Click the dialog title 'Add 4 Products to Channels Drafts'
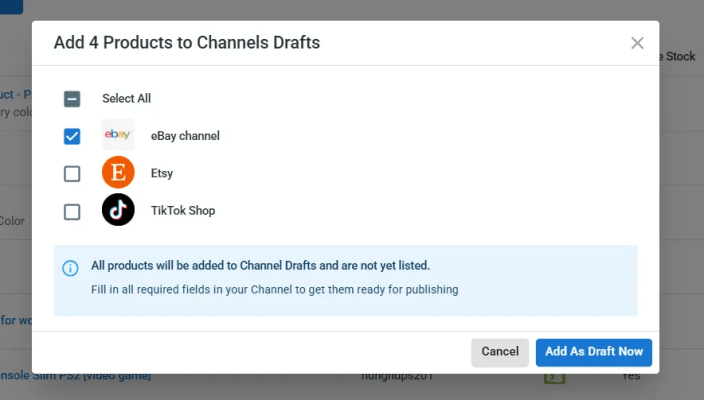This screenshot has height=400, width=704. 187,43
